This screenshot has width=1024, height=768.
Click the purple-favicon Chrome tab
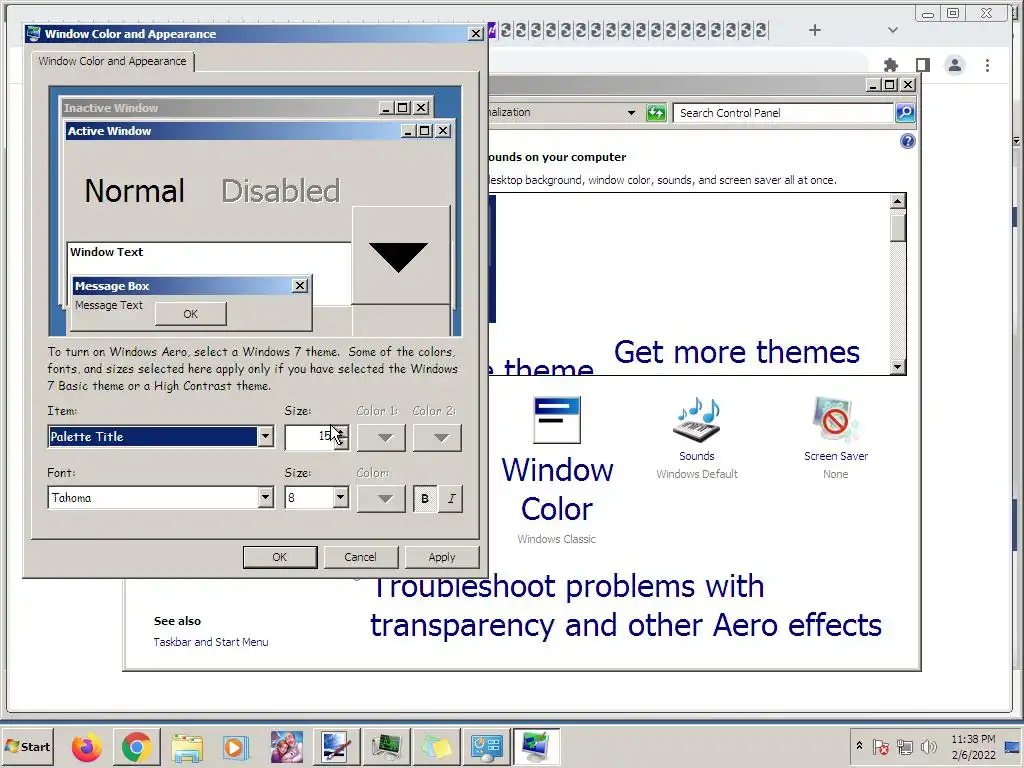(492, 30)
